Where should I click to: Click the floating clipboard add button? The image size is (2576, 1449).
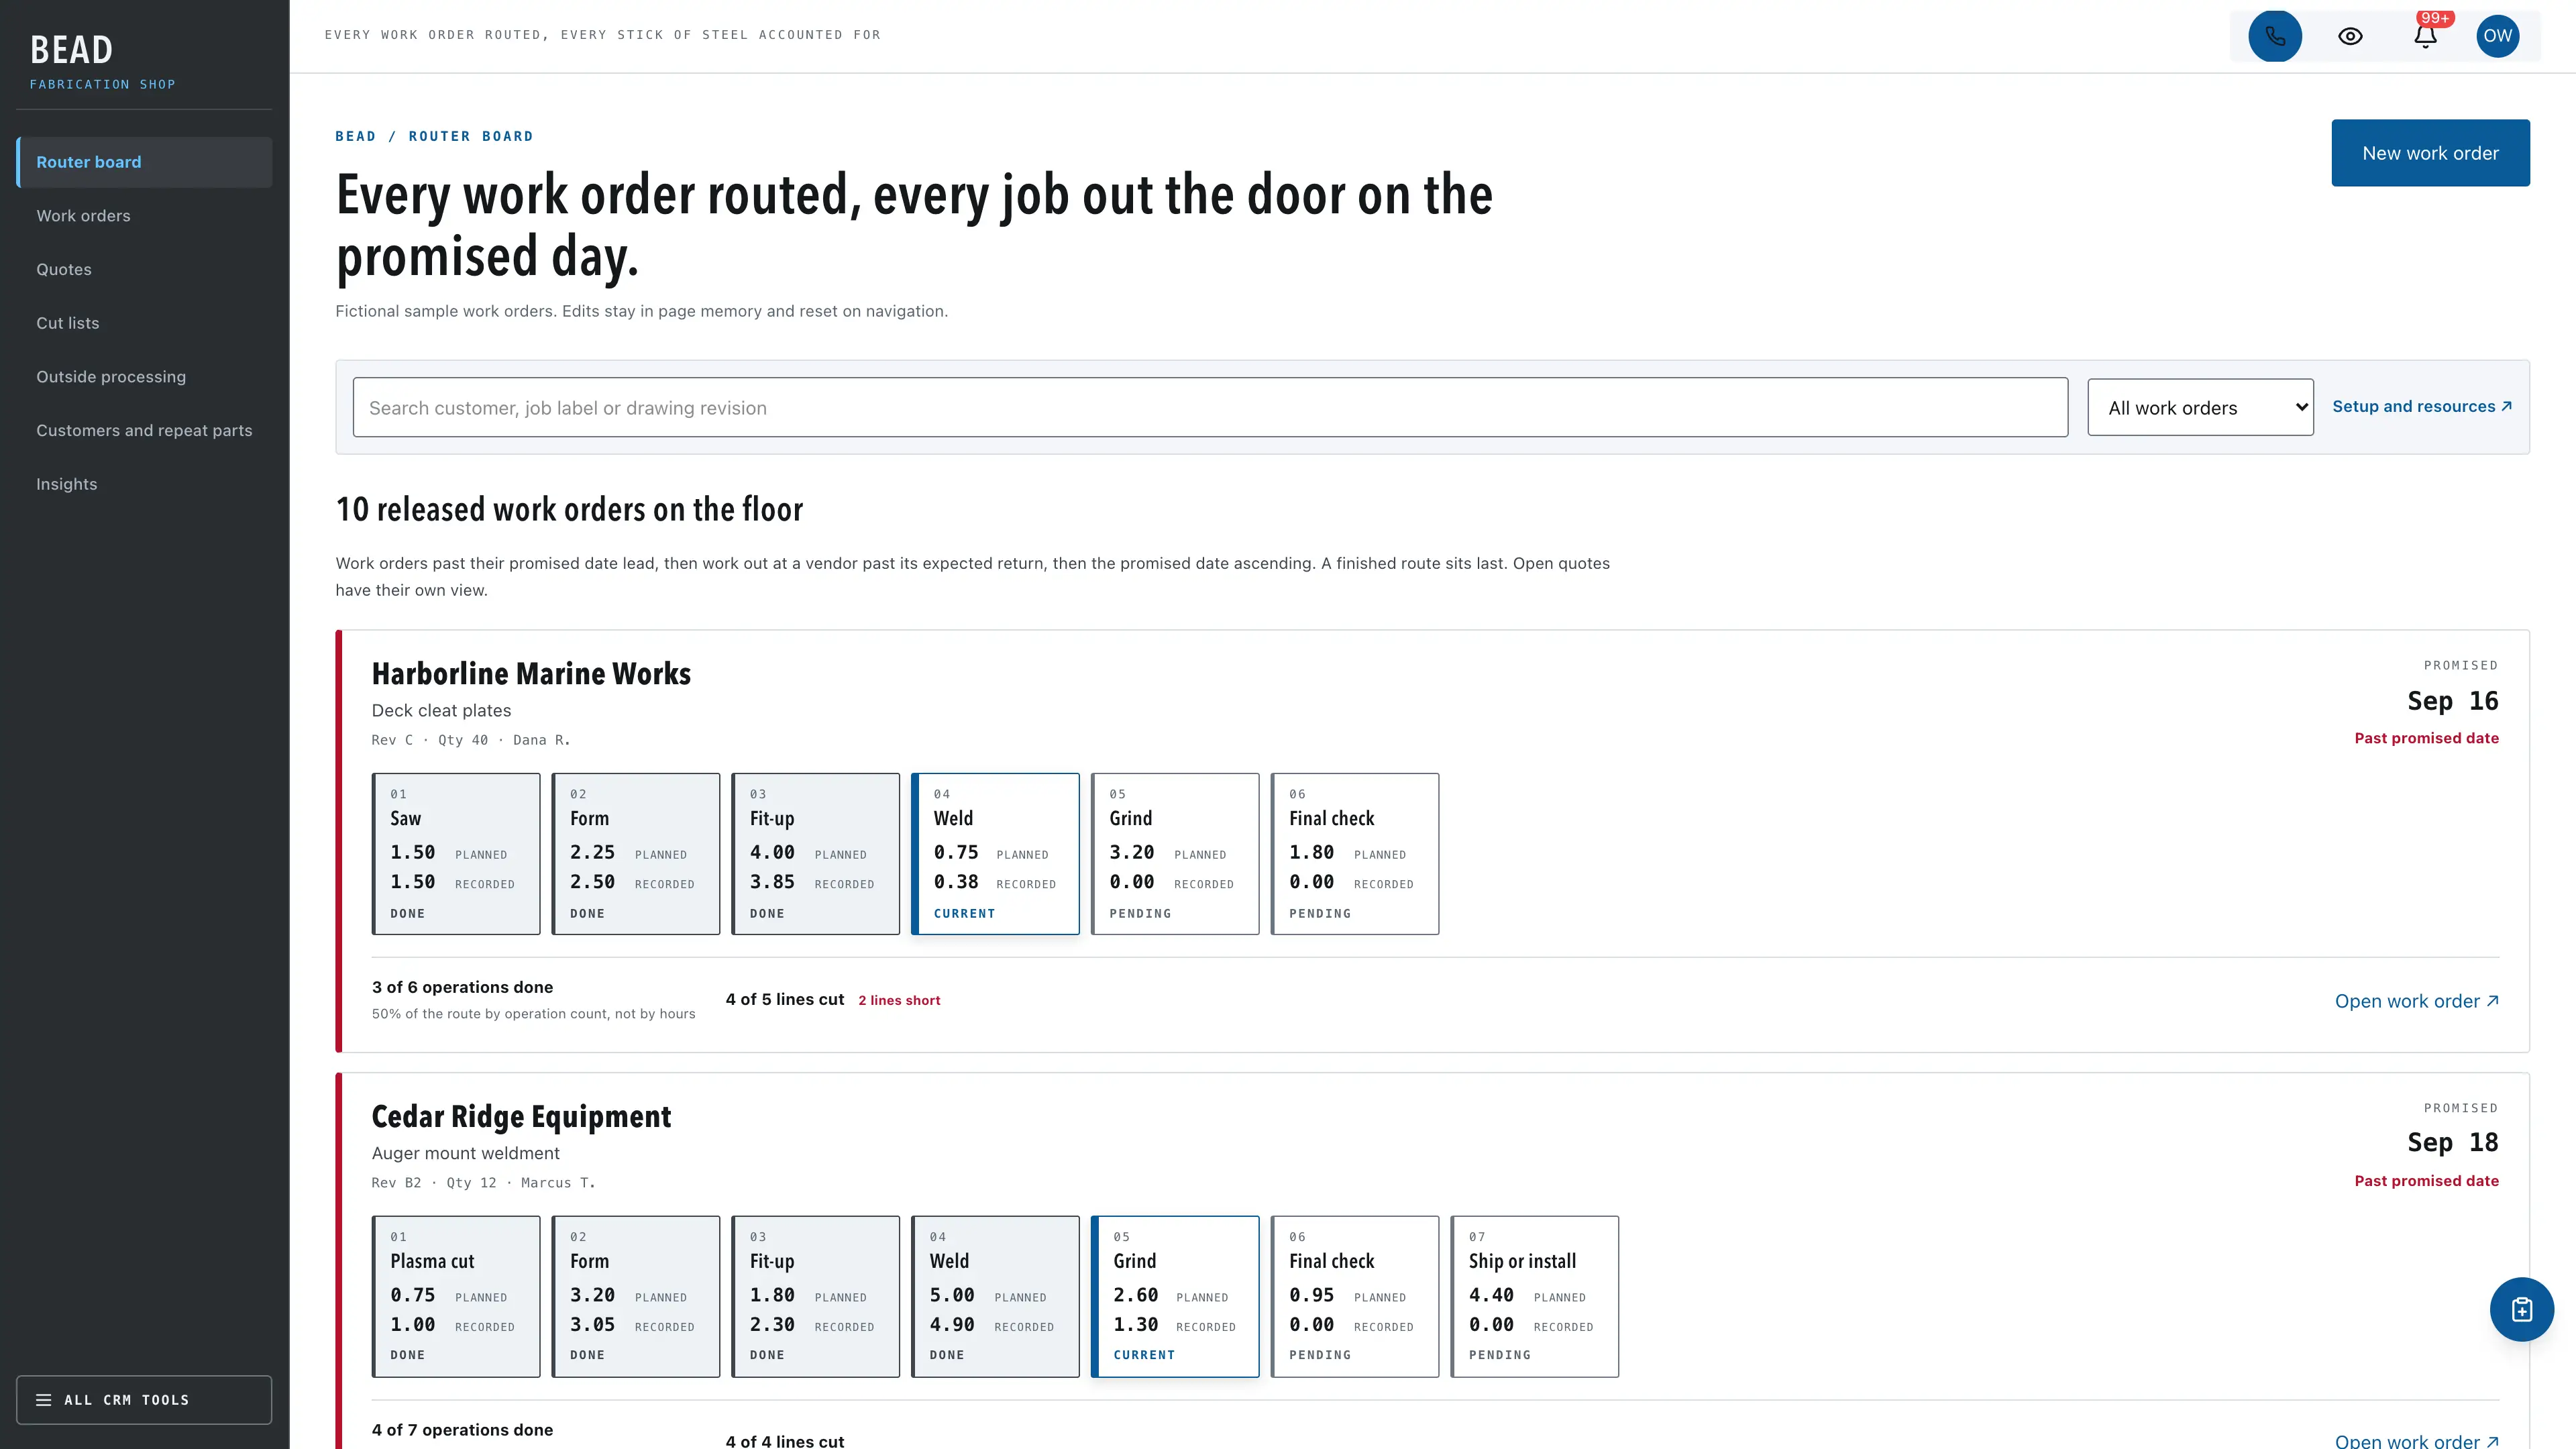point(2521,1309)
